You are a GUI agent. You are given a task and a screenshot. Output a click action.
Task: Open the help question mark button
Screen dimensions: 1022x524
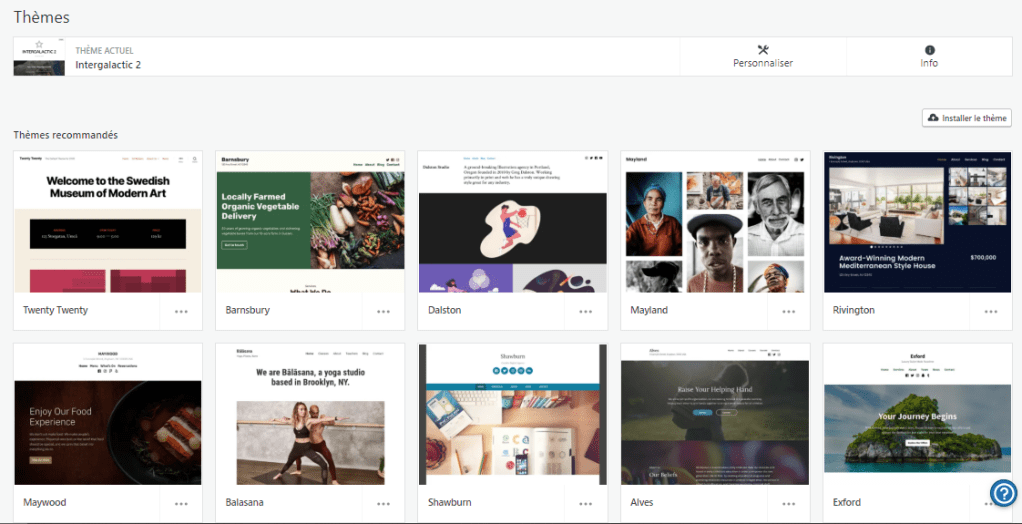pos(1003,492)
